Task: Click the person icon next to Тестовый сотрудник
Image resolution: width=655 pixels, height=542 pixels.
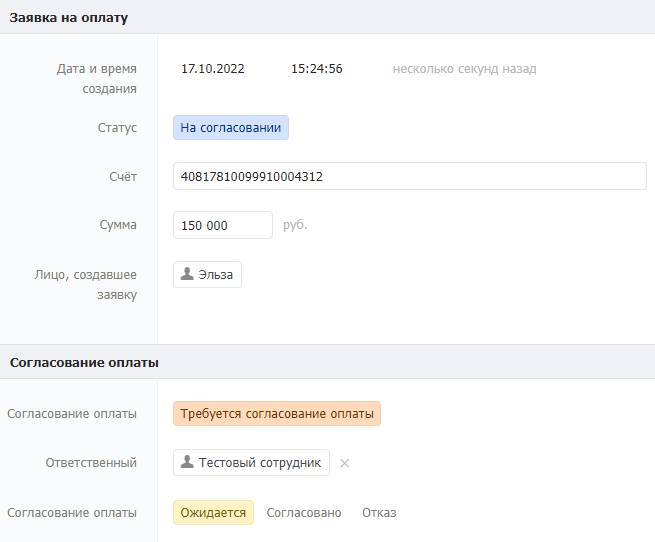Action: (x=187, y=462)
